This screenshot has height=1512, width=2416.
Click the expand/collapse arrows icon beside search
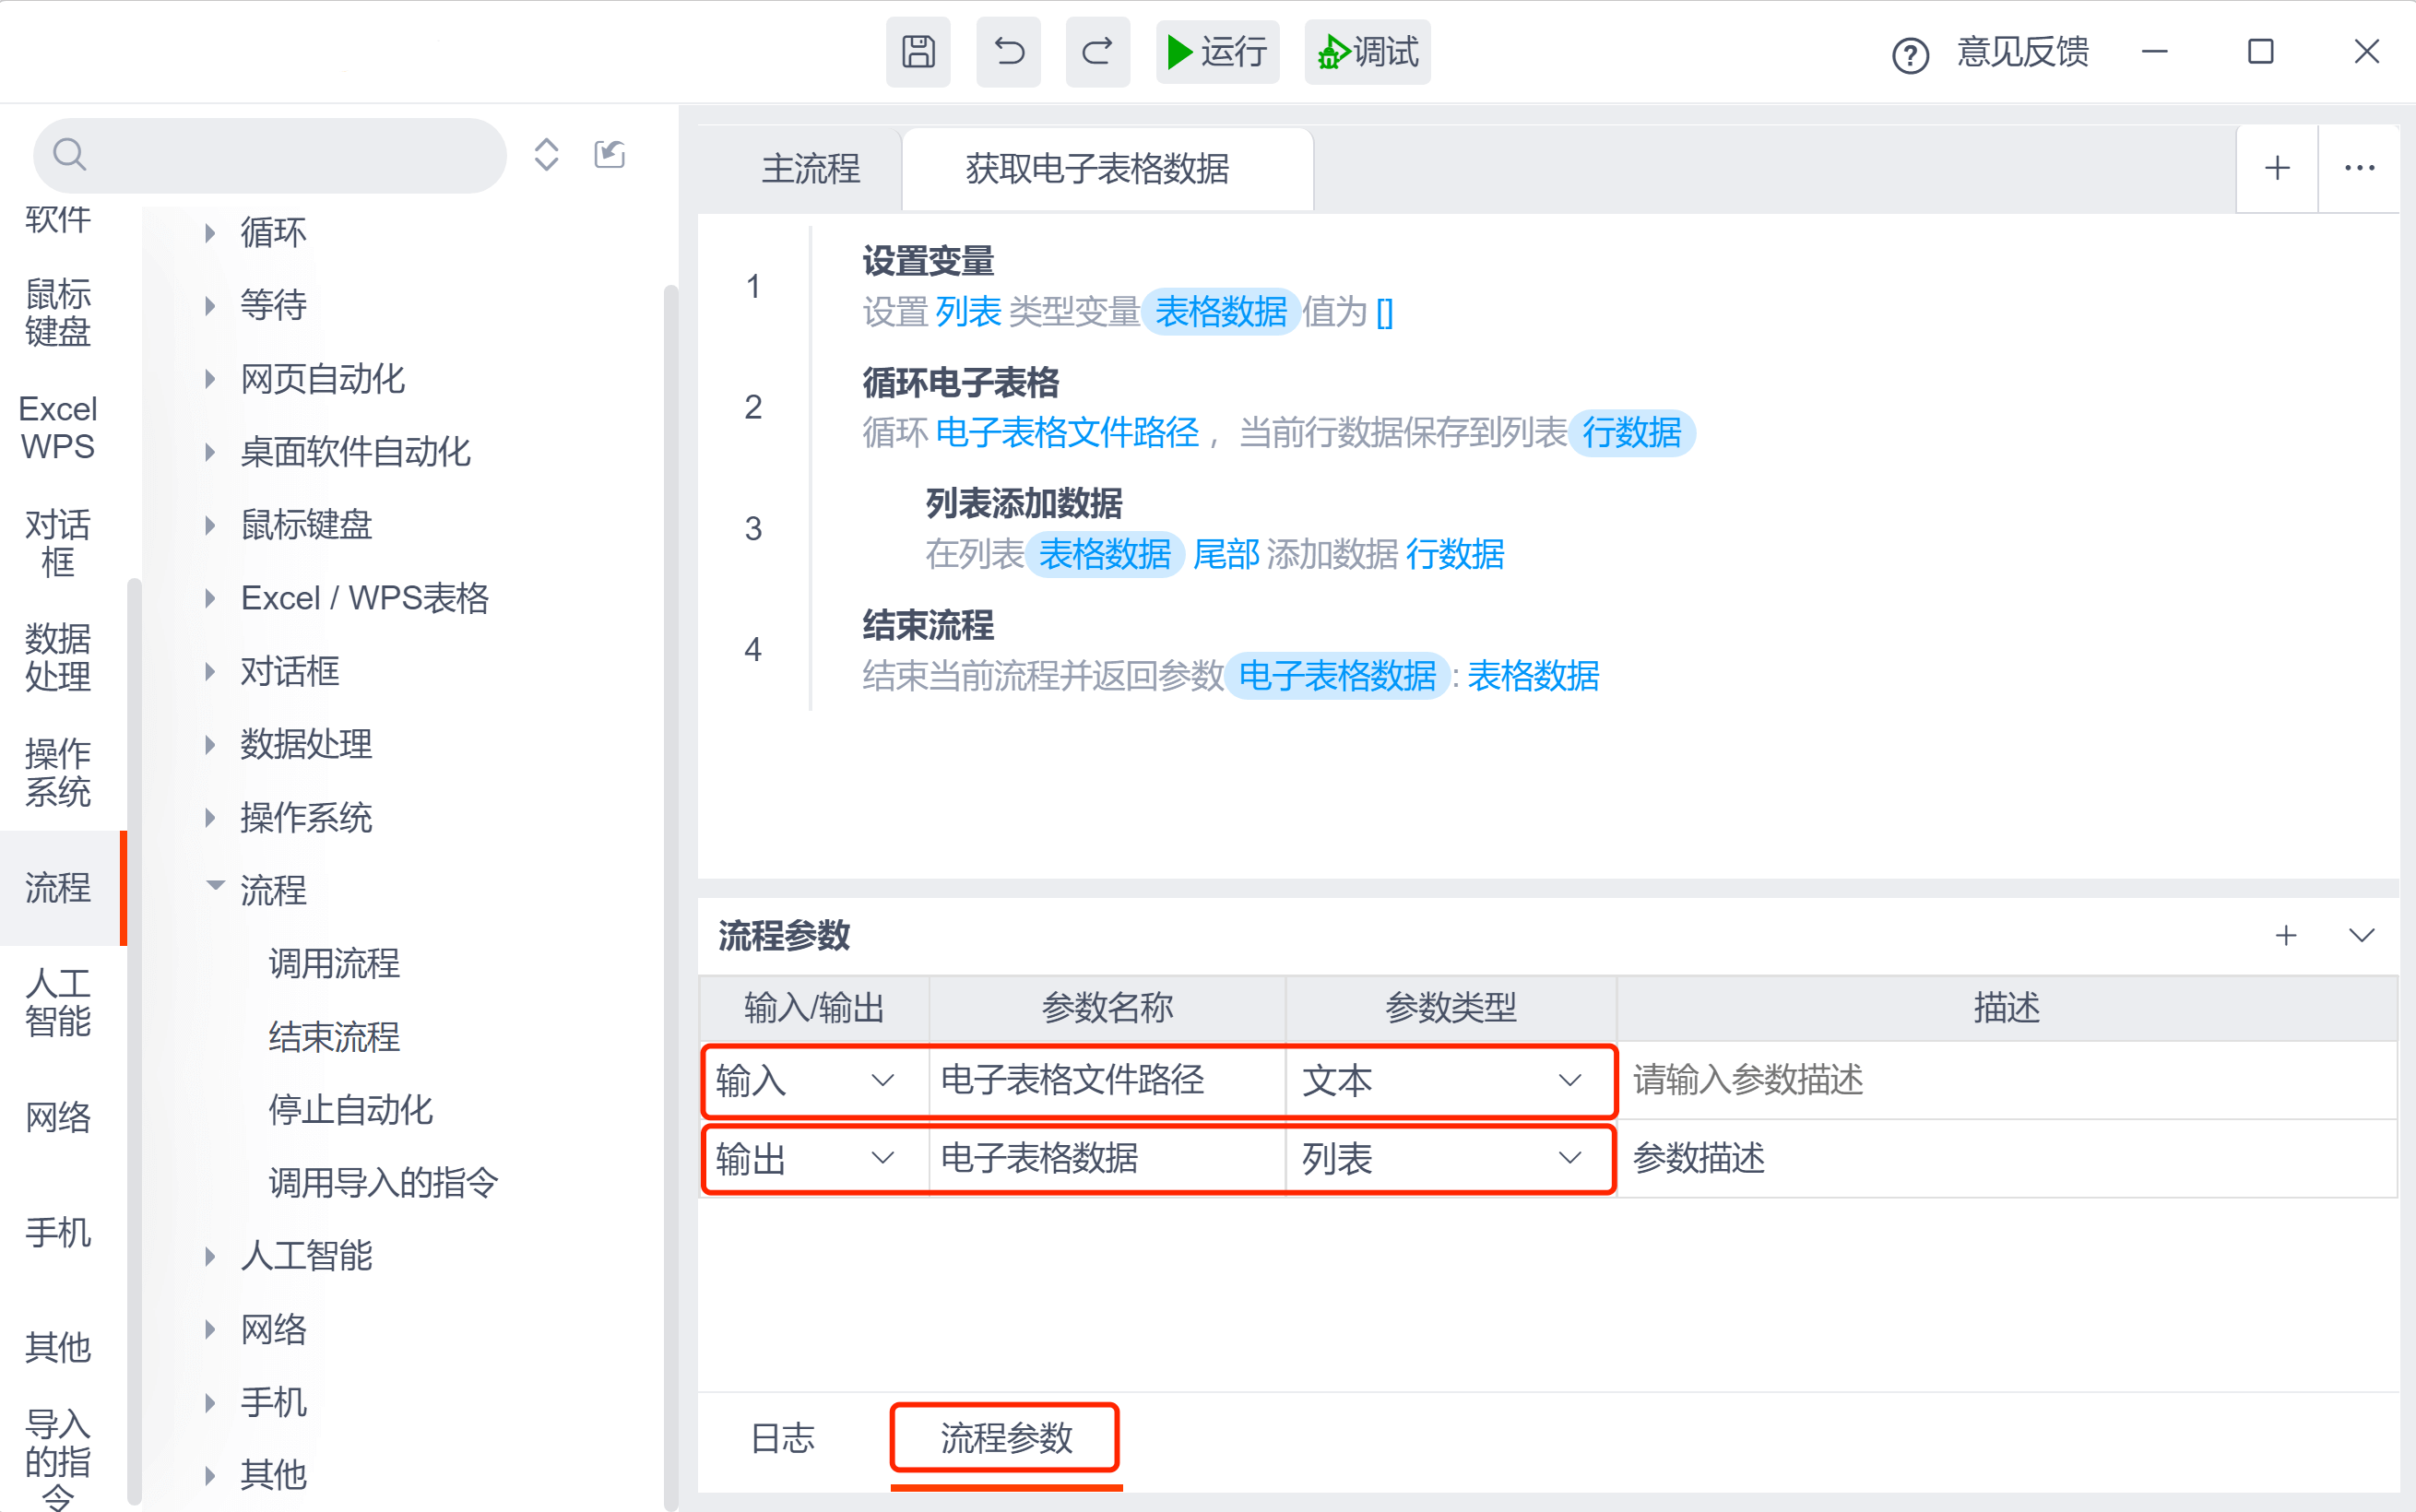[x=546, y=154]
